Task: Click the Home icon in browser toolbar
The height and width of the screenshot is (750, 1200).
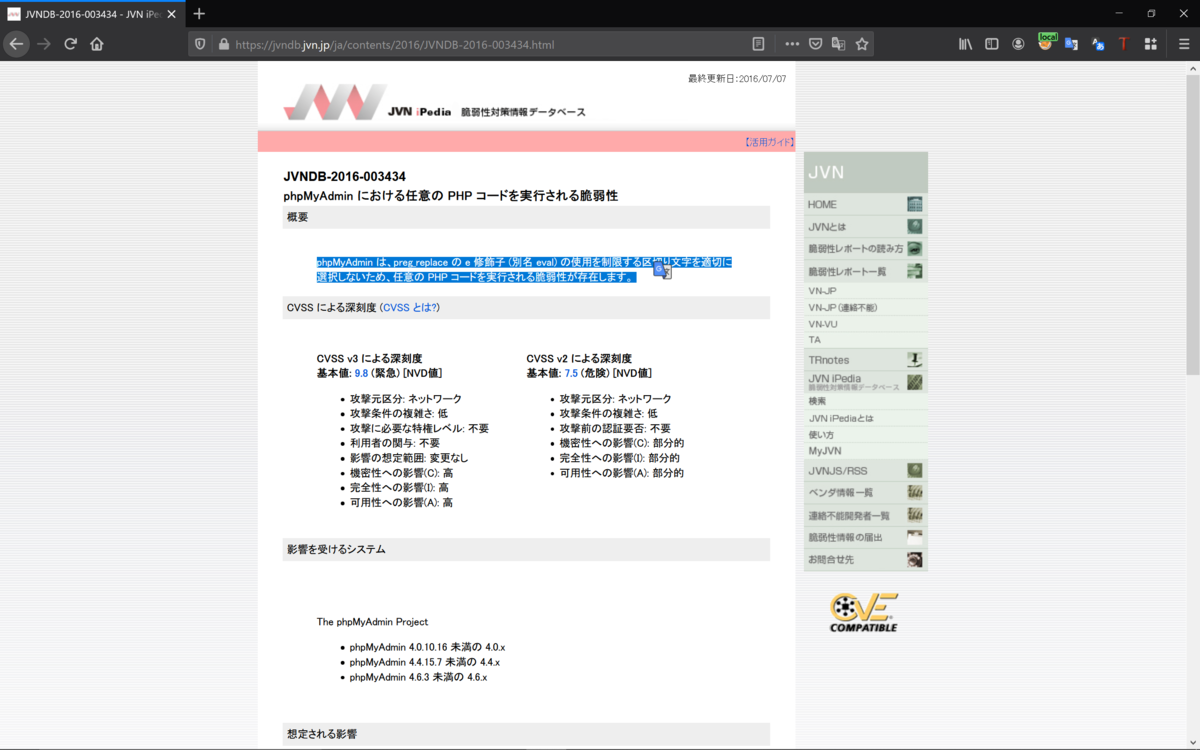Action: (95, 44)
